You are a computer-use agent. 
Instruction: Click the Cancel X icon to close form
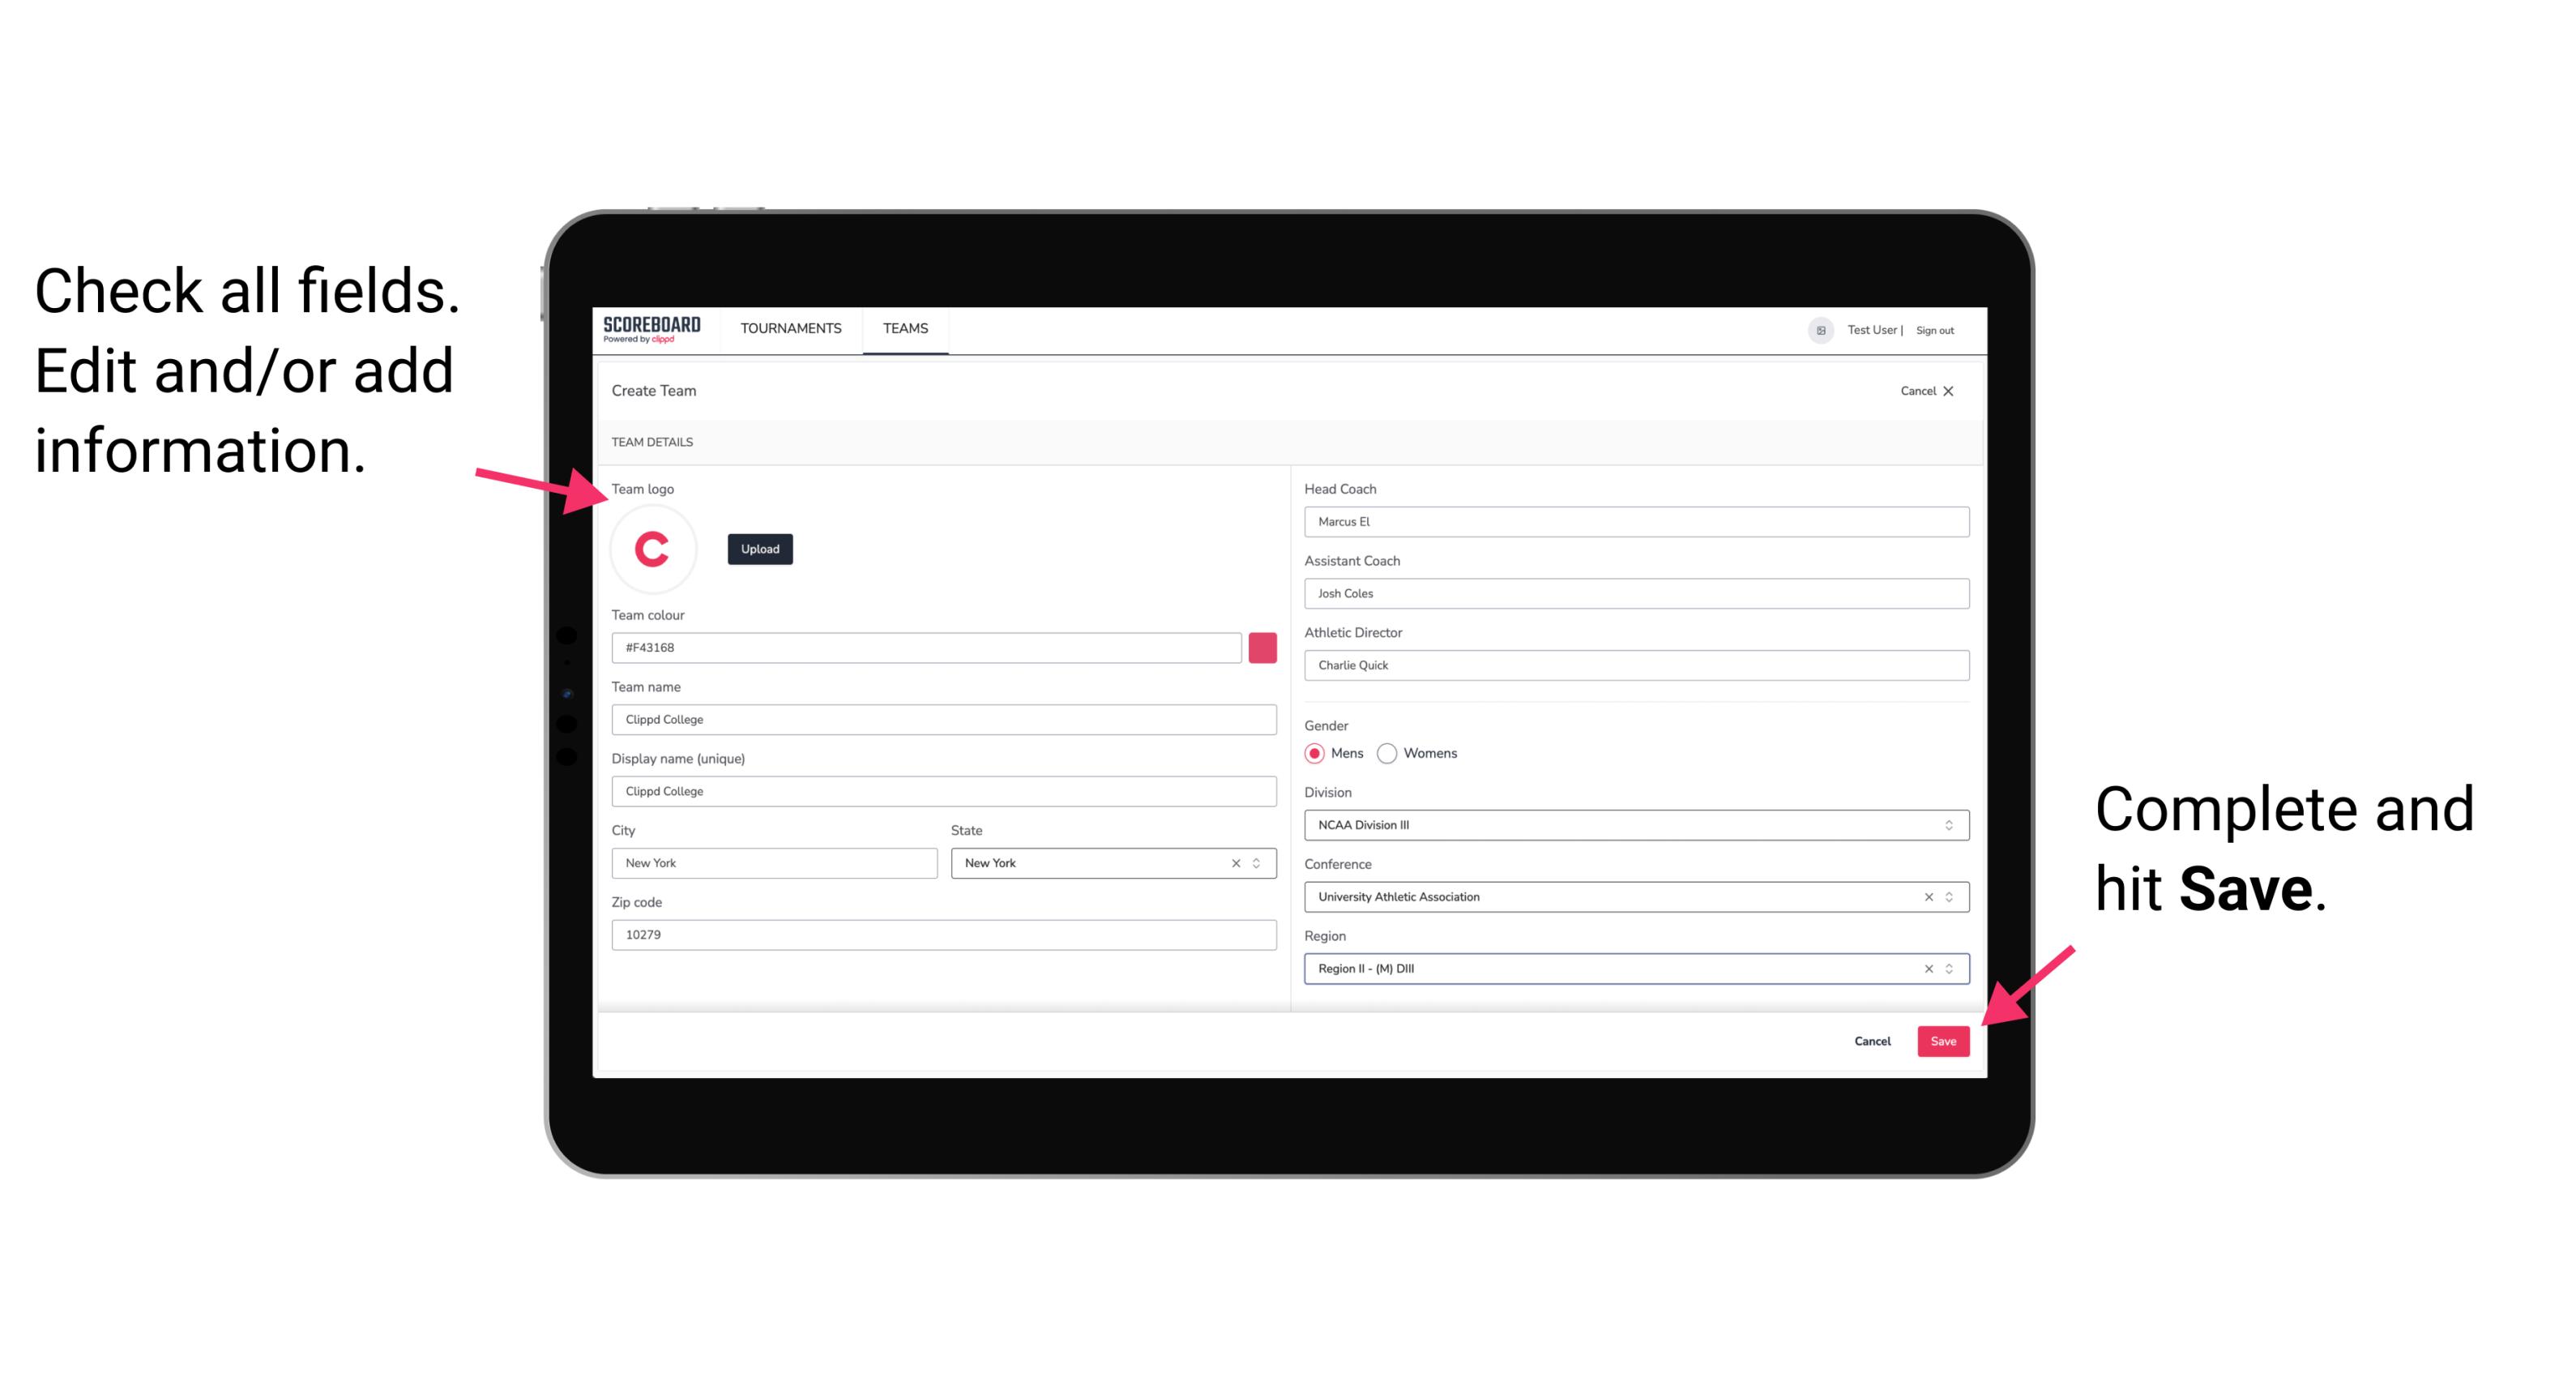point(1951,391)
